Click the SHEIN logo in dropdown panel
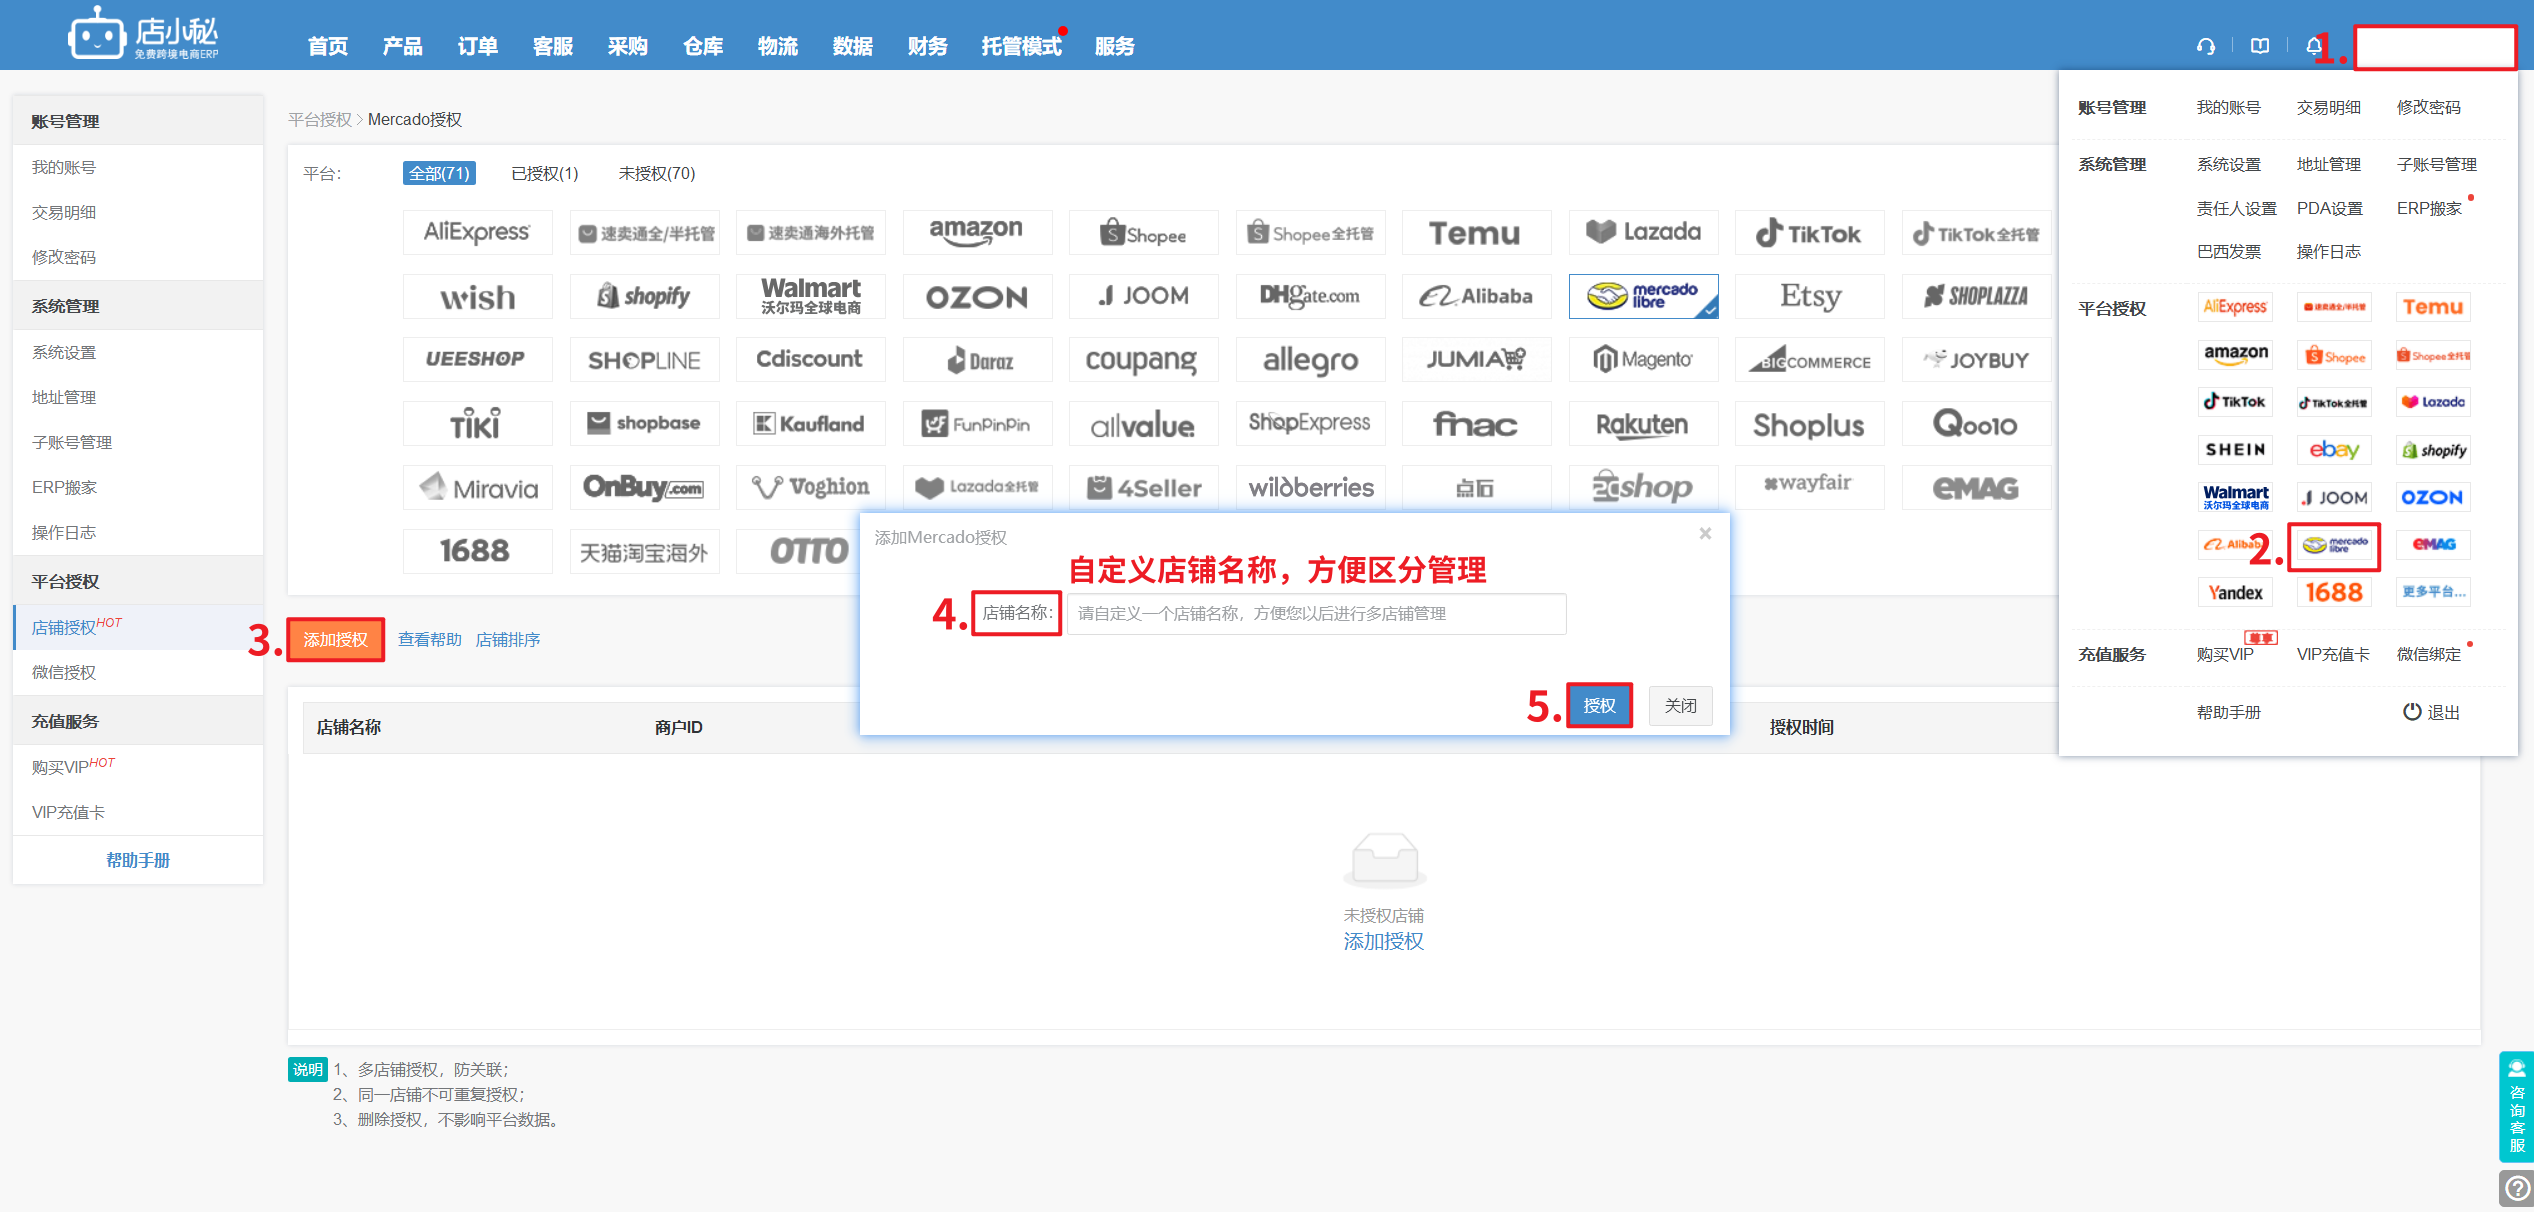The width and height of the screenshot is (2534, 1212). 2235,450
